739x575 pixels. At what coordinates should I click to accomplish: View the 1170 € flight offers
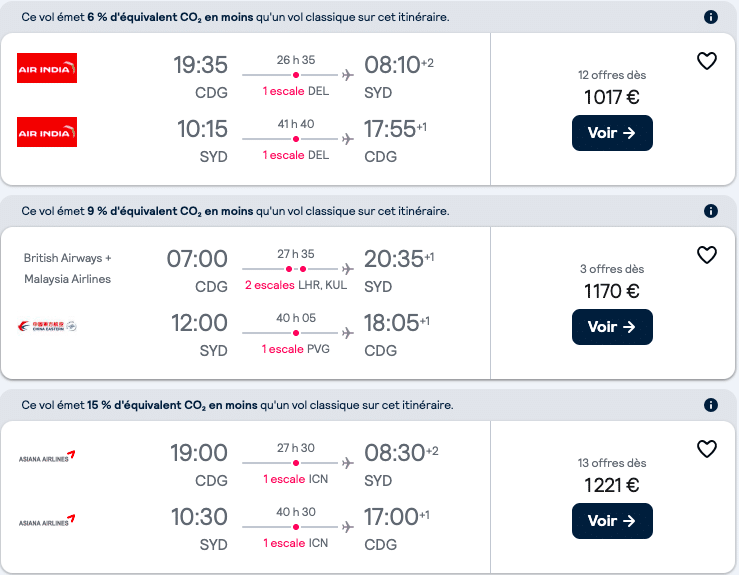[612, 327]
